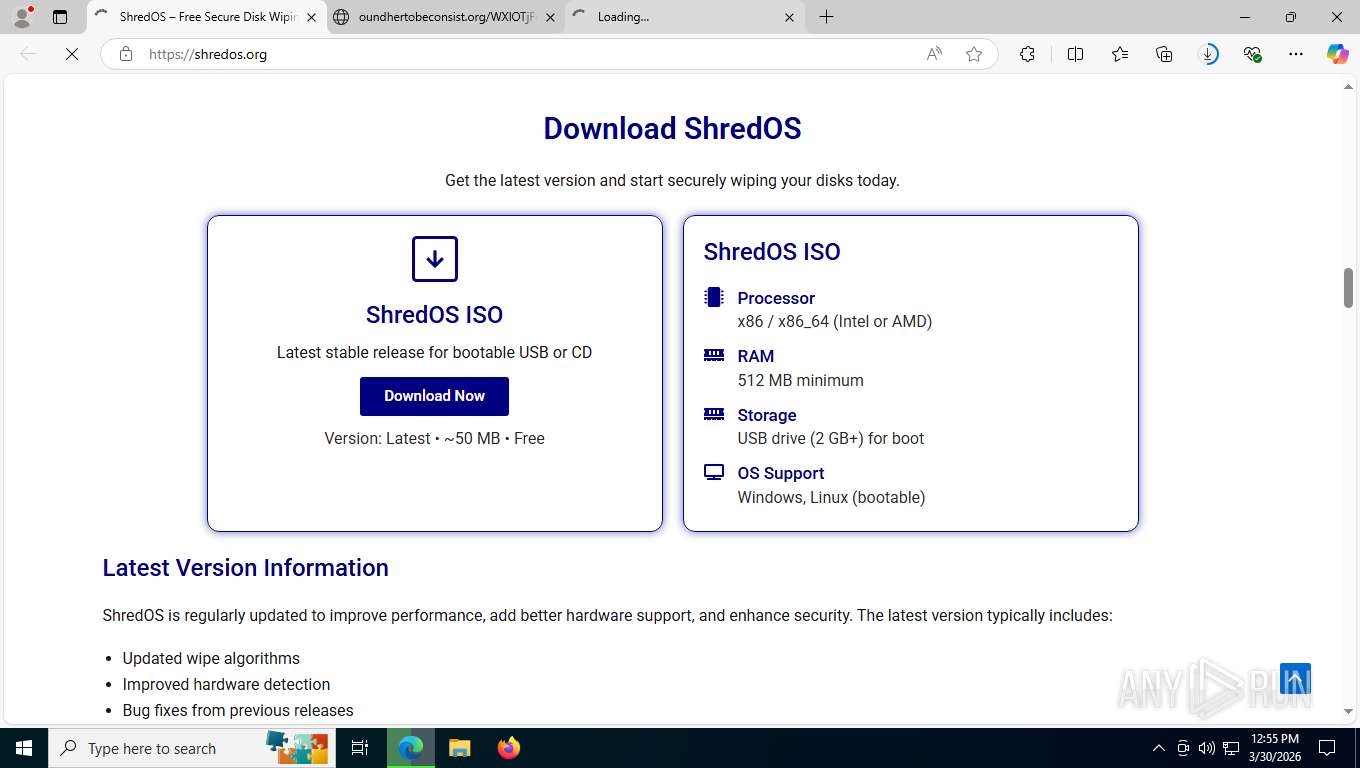Open a new browser tab
This screenshot has height=768, width=1360.
(x=826, y=17)
